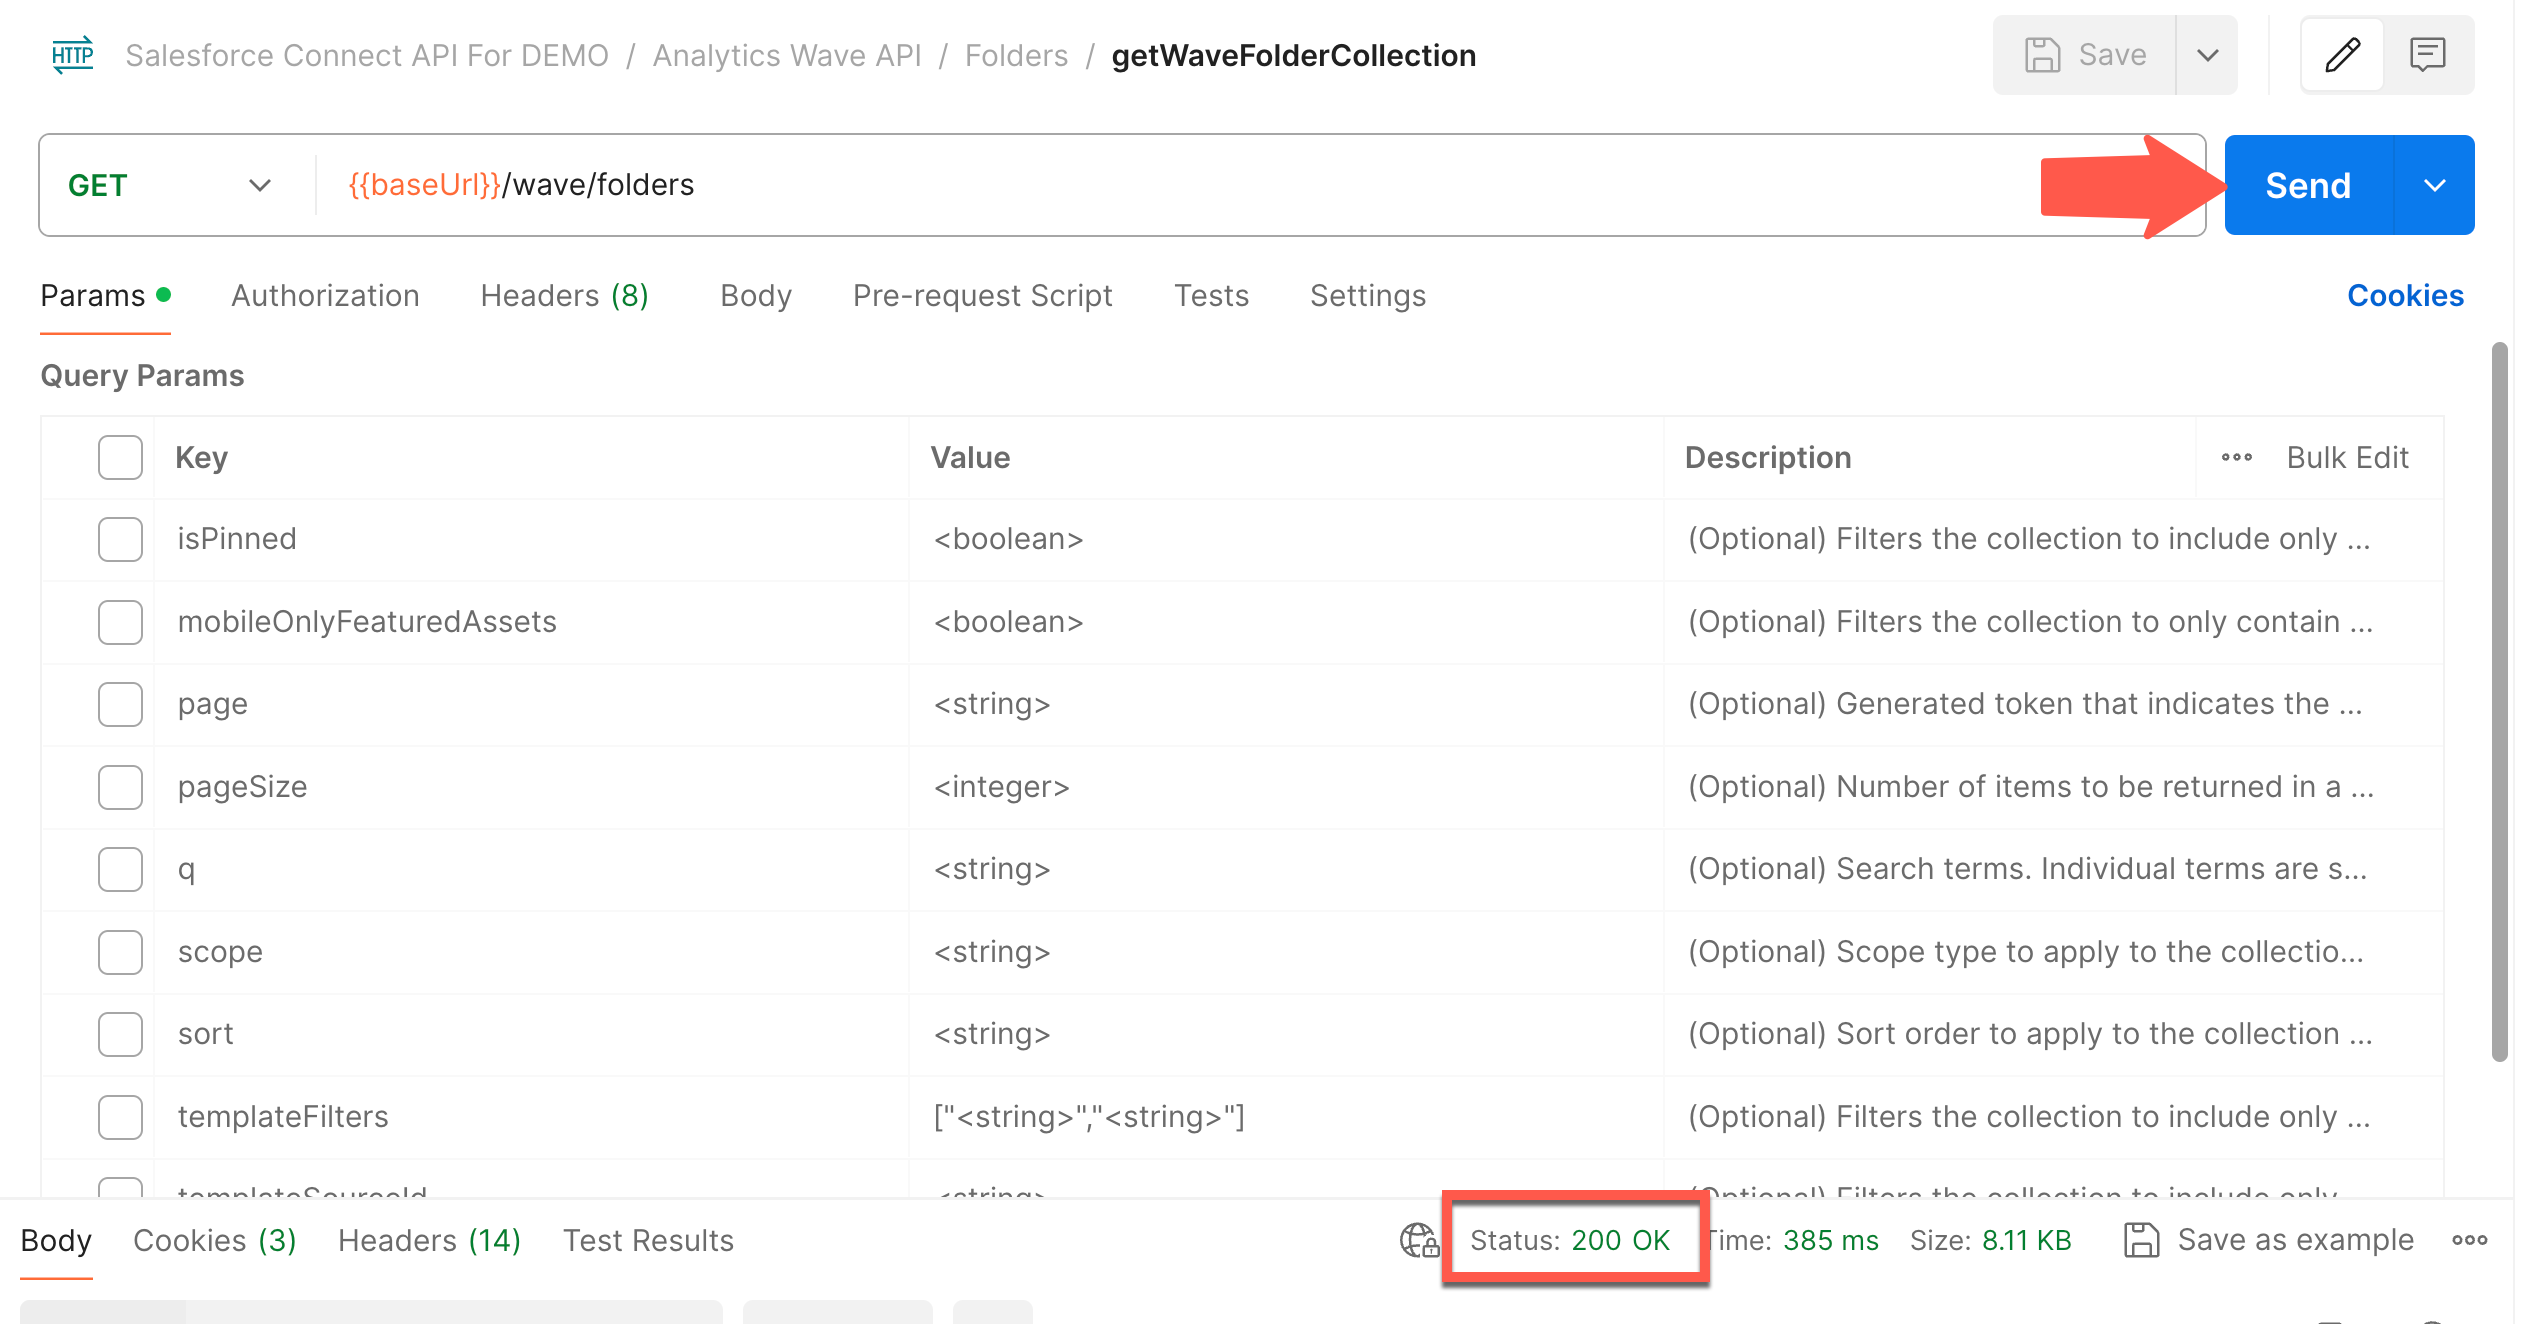Click the q parameter description text
This screenshot has width=2522, height=1324.
(2027, 869)
